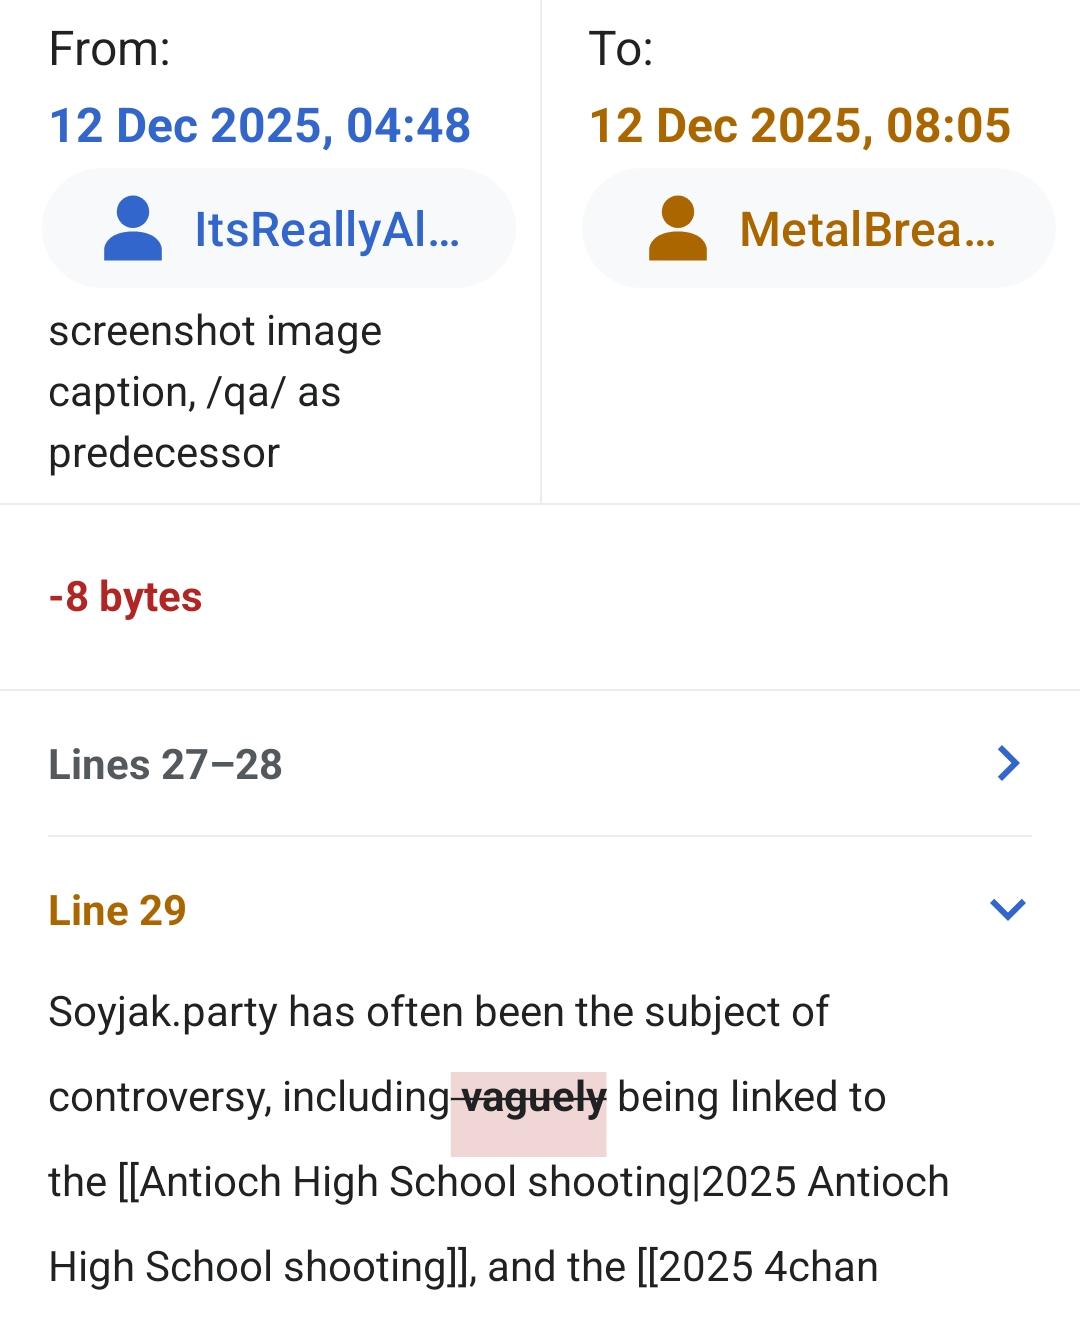Collapse Line 29 with the down chevron
Viewport: 1080px width, 1321px height.
[1007, 909]
